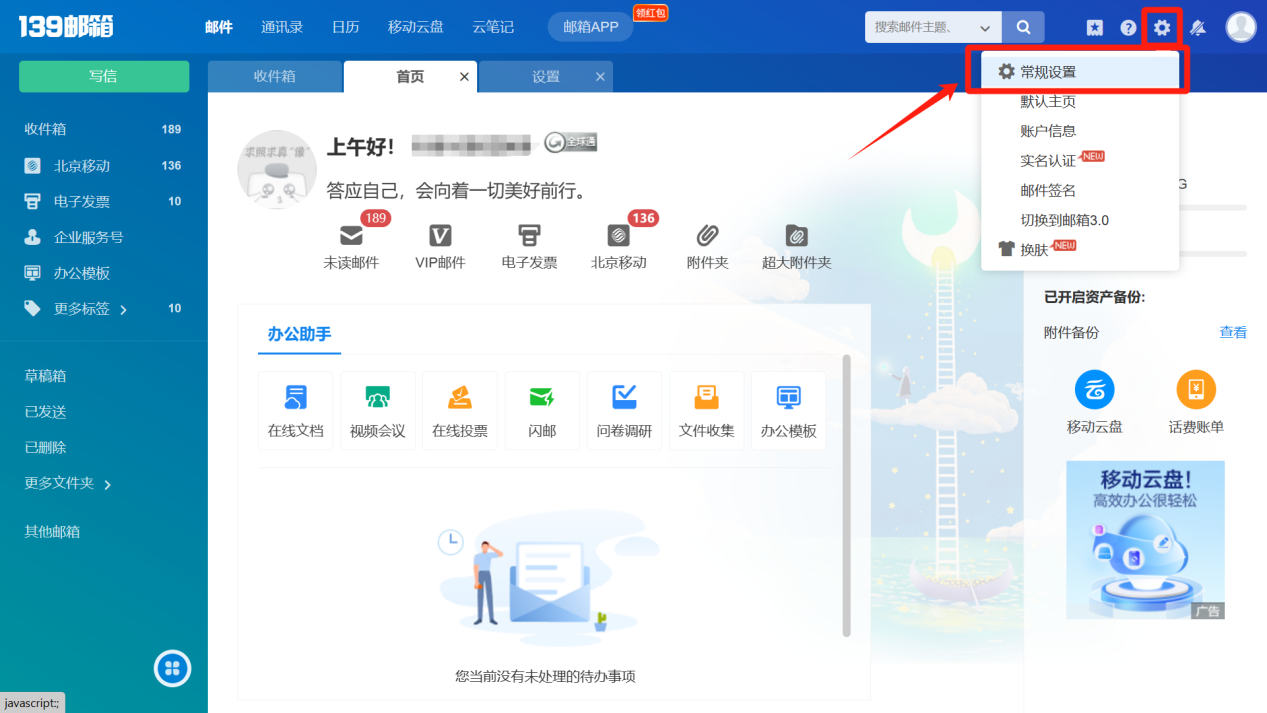
Task: Launch 在线投票 assistant tool
Action: 459,410
